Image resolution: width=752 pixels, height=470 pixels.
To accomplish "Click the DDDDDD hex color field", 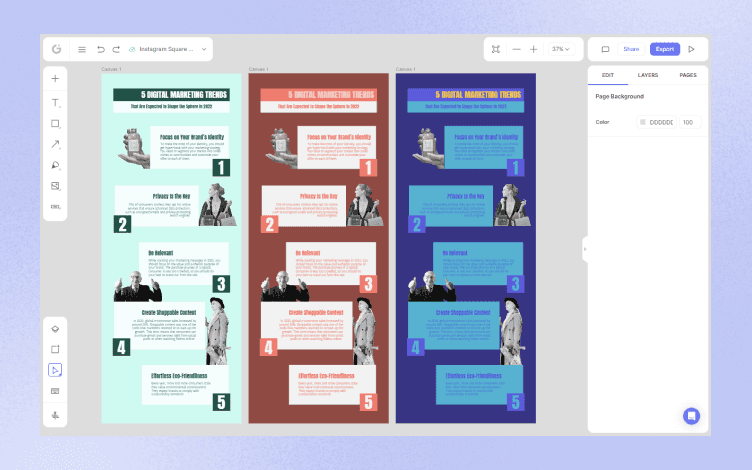I will (x=661, y=122).
